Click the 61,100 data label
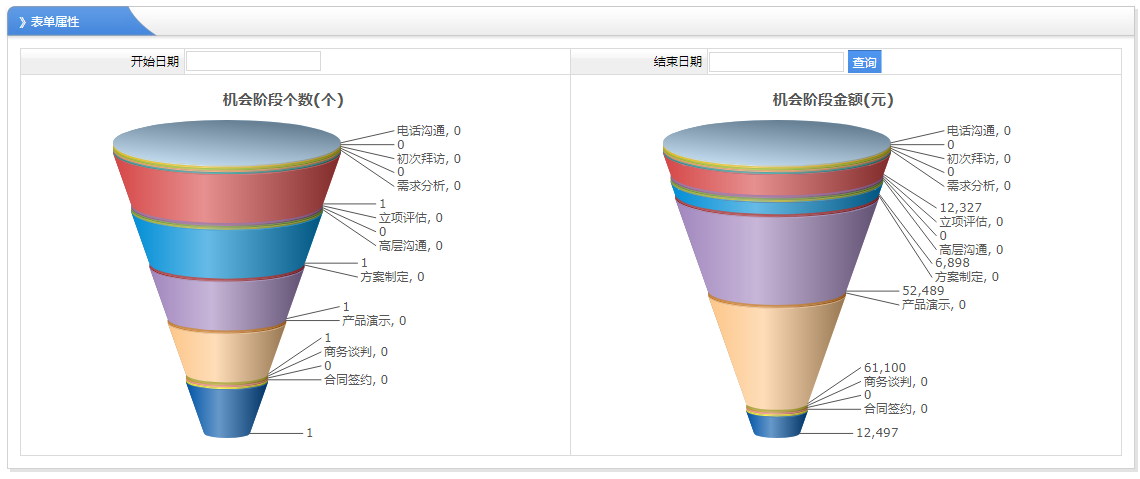Image resolution: width=1140 pixels, height=479 pixels. [x=884, y=368]
